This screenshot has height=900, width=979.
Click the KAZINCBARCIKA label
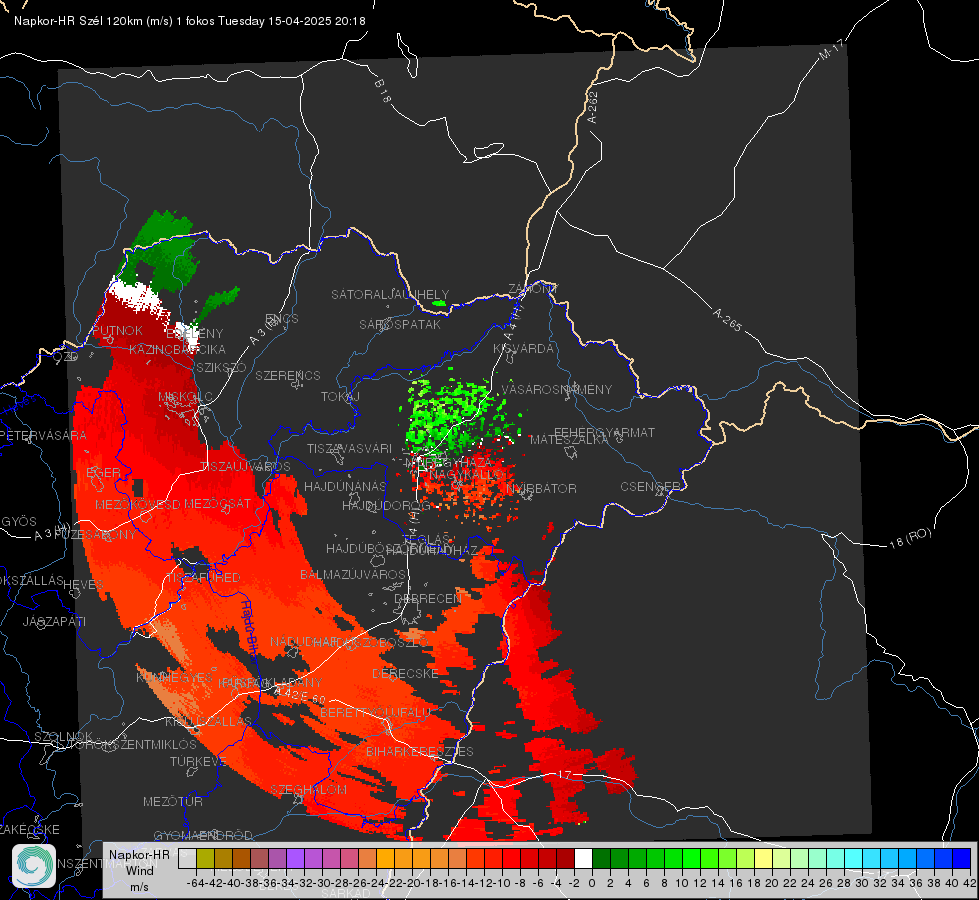(177, 349)
